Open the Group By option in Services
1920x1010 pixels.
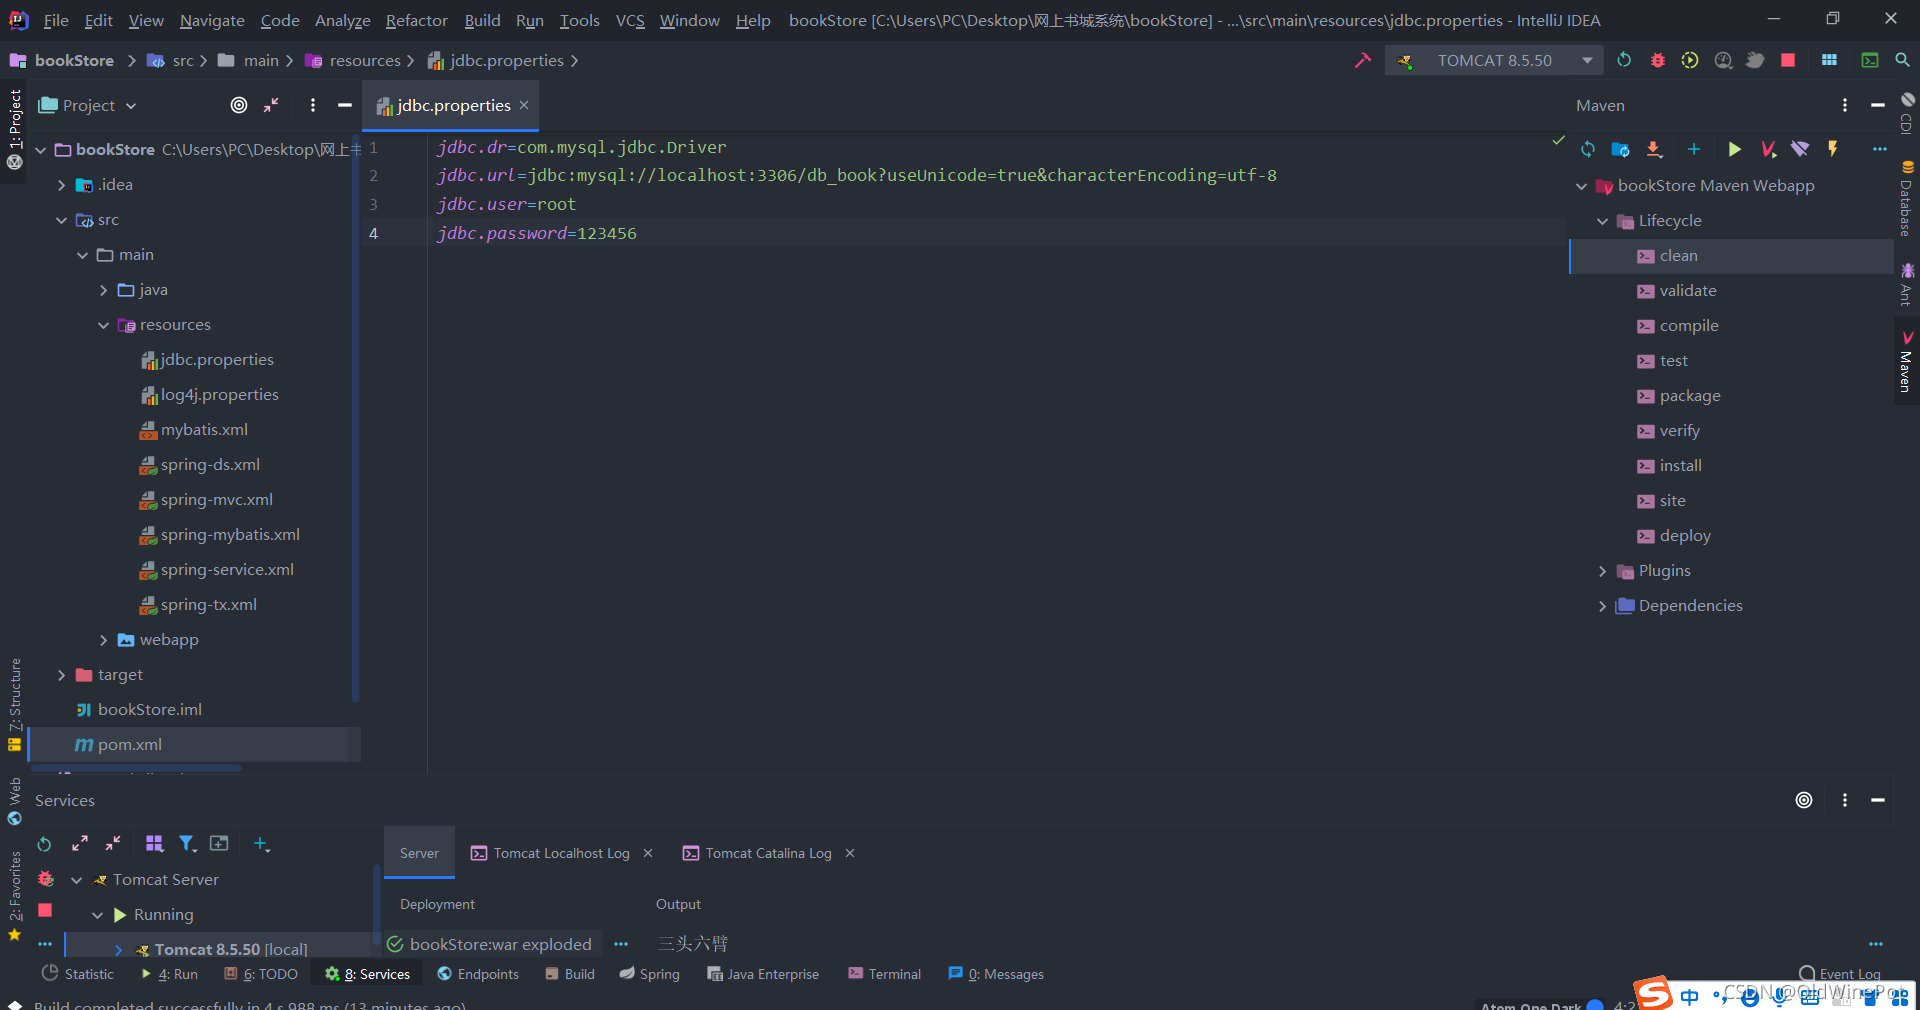click(154, 844)
